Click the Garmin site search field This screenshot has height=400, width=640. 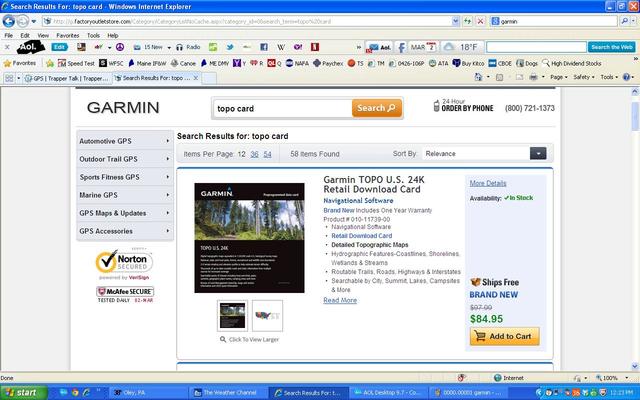(282, 109)
